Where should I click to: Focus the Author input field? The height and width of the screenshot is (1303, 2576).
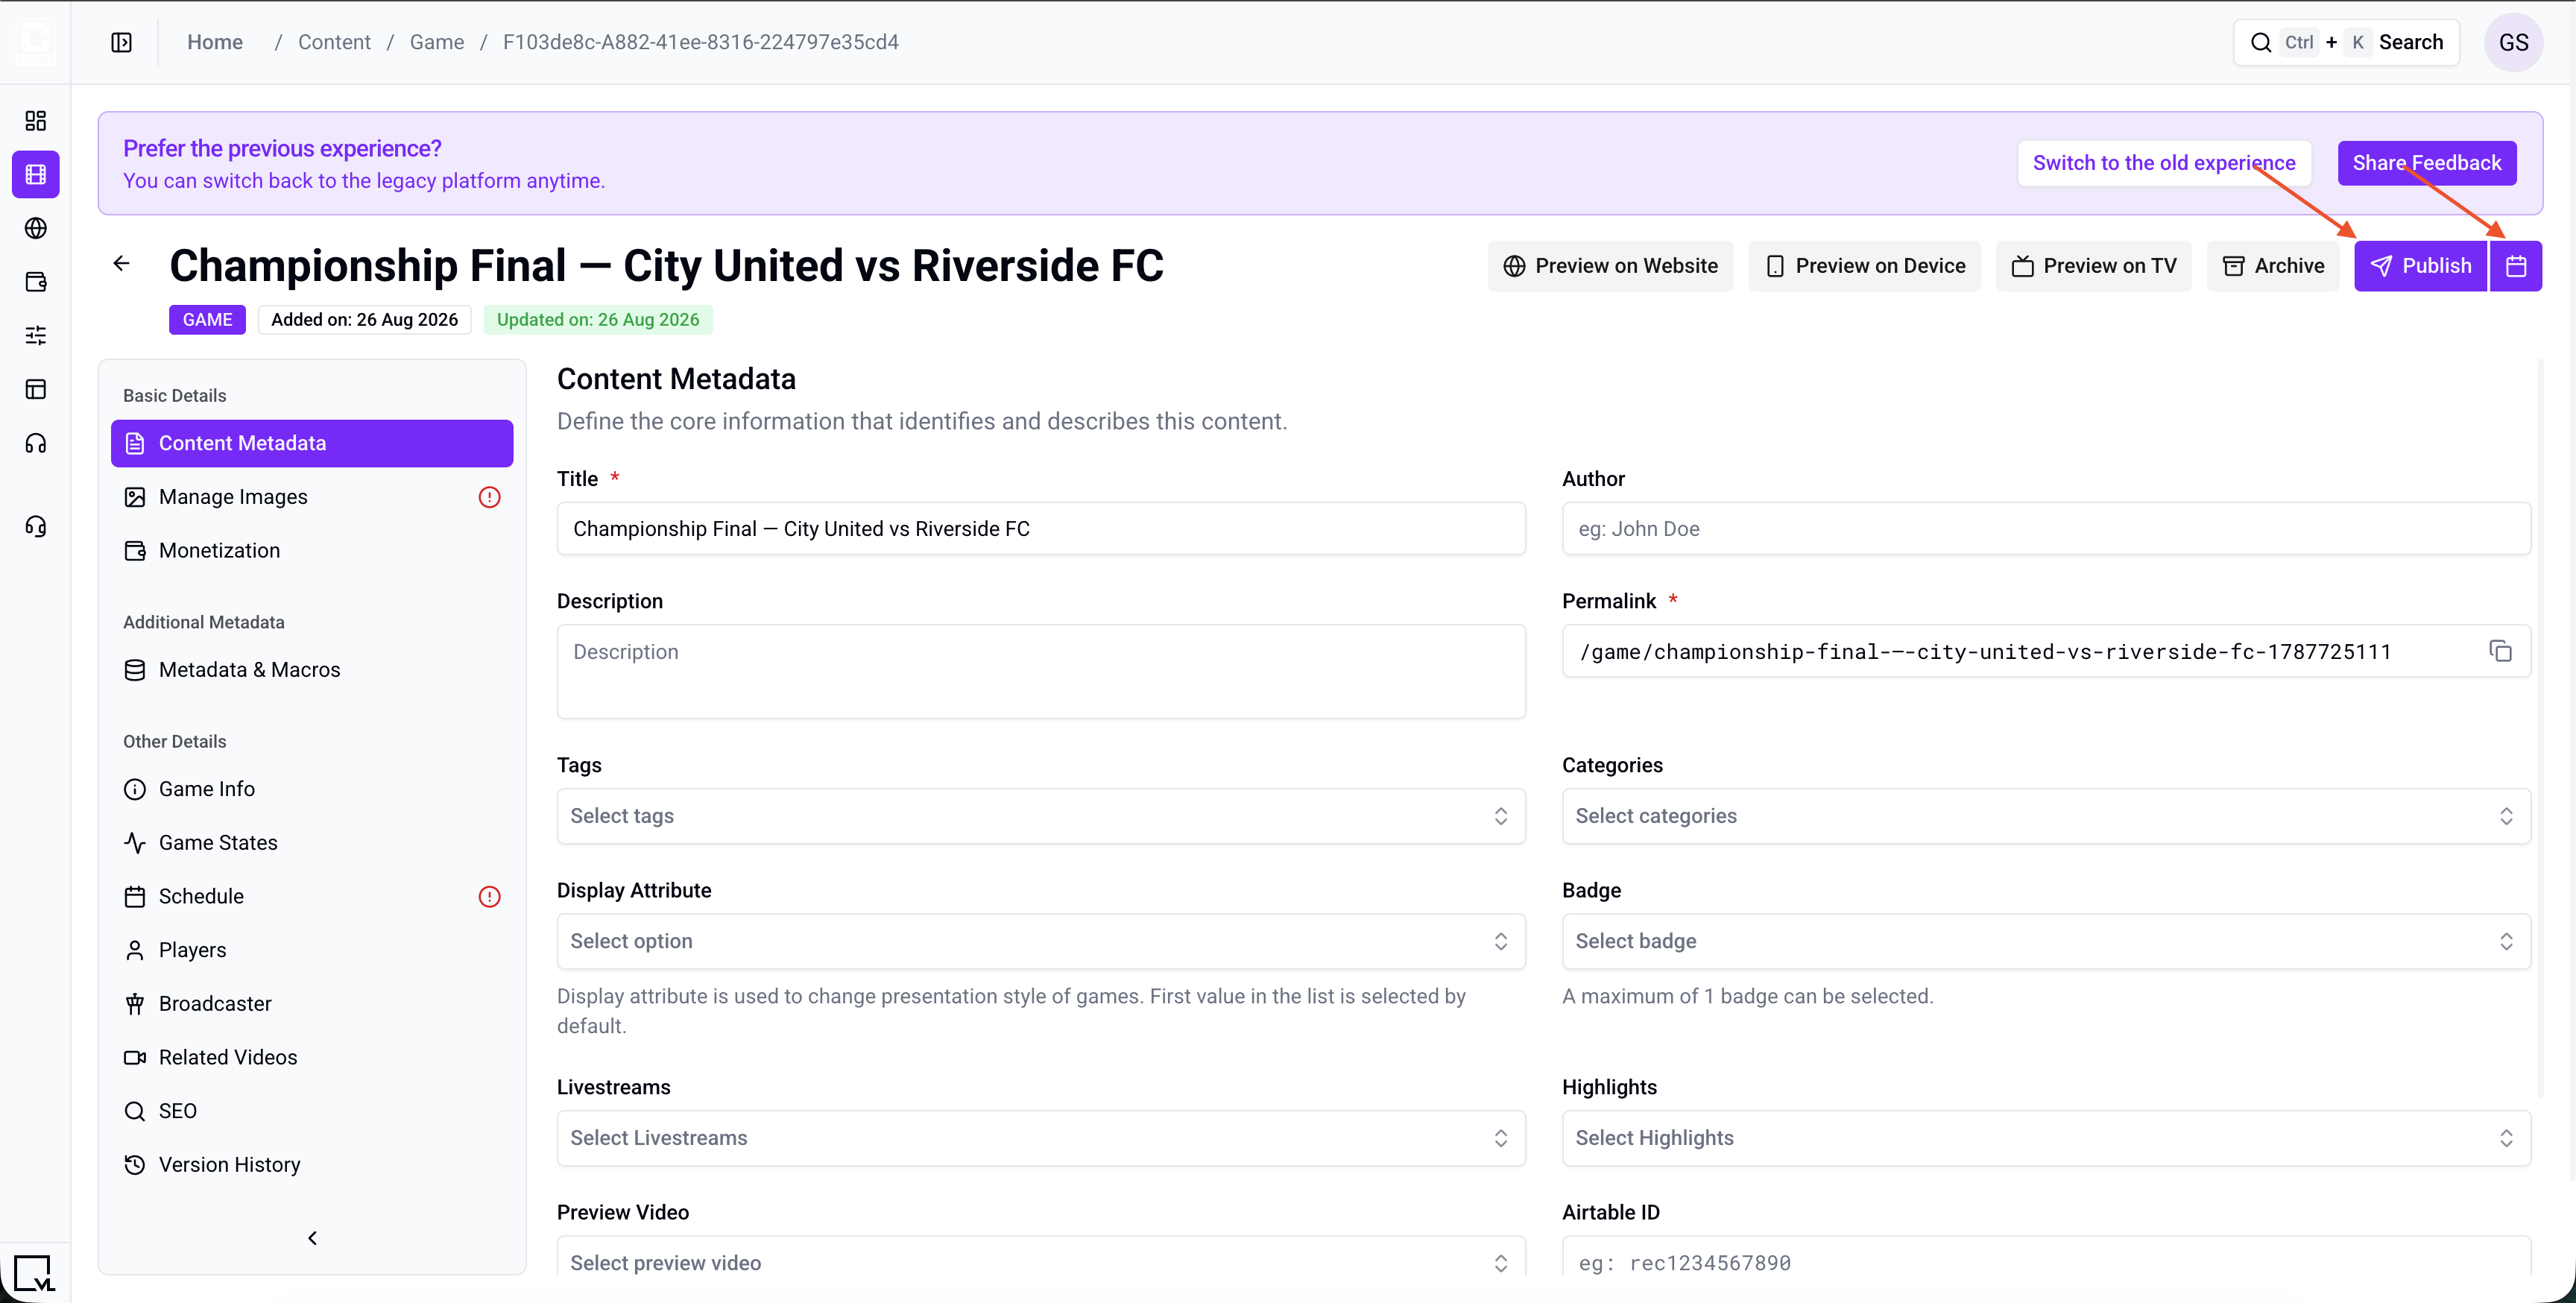(x=2046, y=529)
